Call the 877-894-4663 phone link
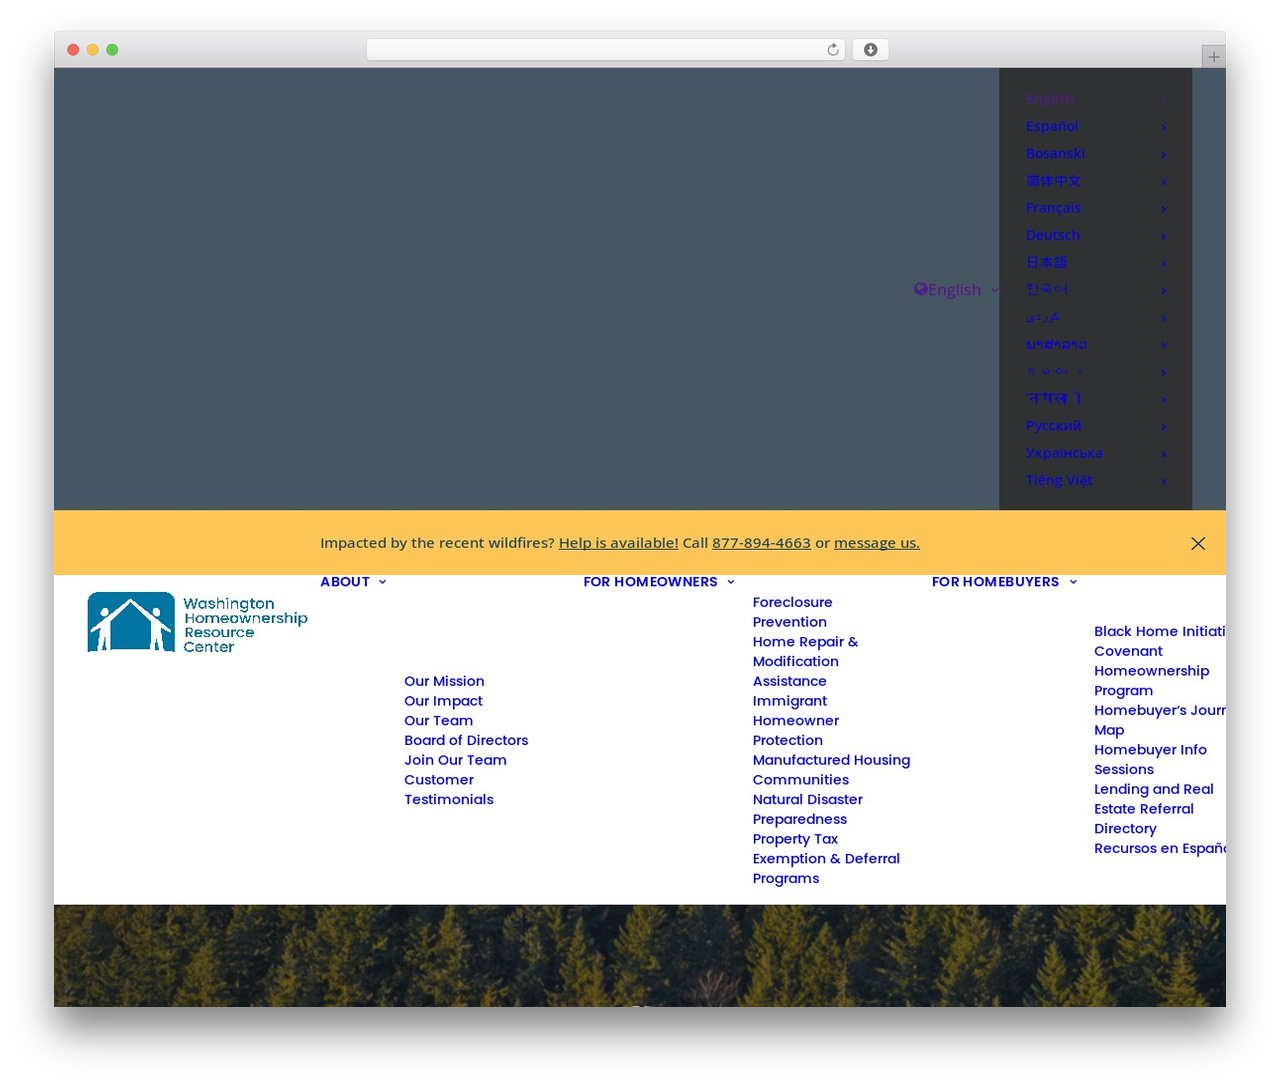 (x=761, y=543)
